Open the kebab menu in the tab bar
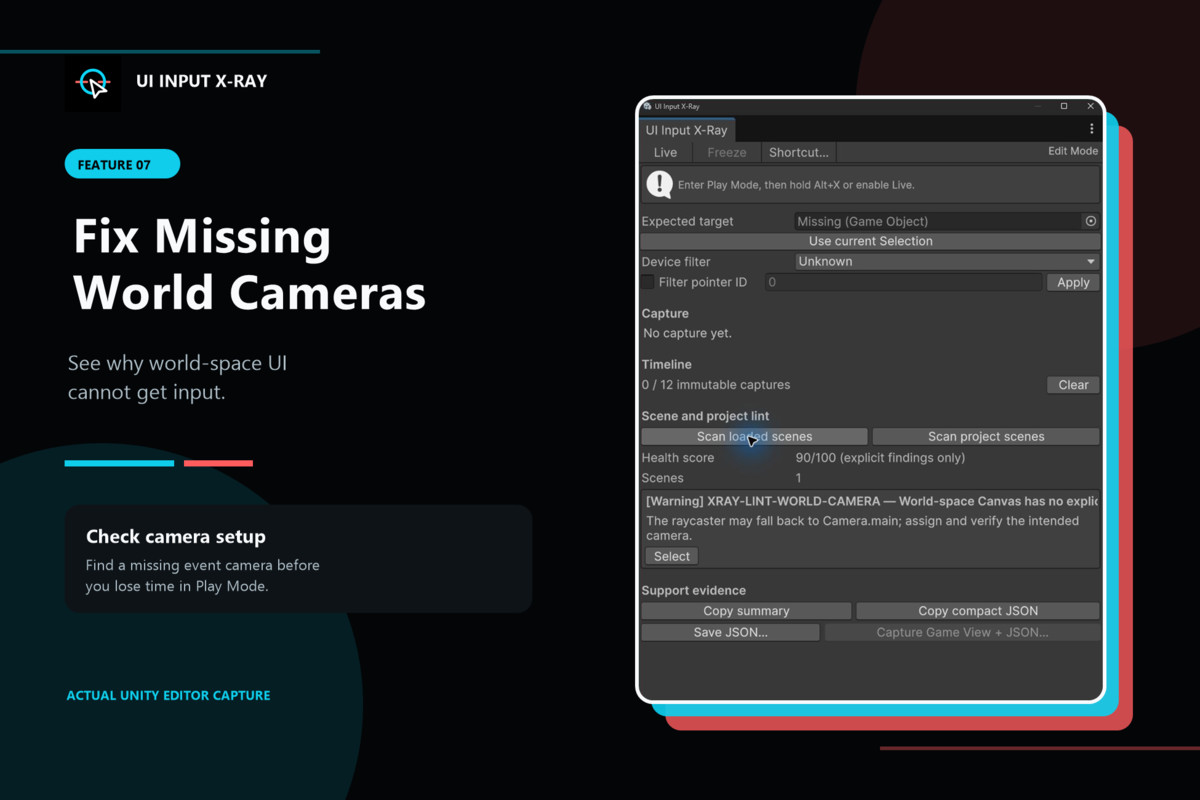This screenshot has height=800, width=1200. click(1091, 129)
